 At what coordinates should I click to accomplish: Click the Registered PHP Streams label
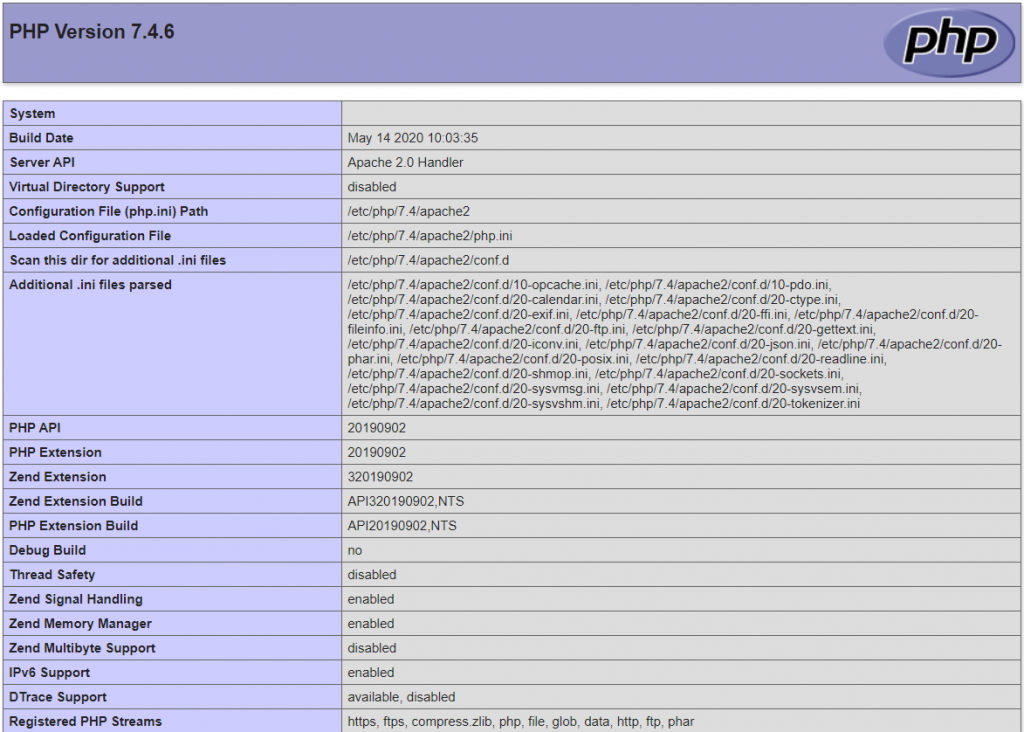(x=86, y=722)
